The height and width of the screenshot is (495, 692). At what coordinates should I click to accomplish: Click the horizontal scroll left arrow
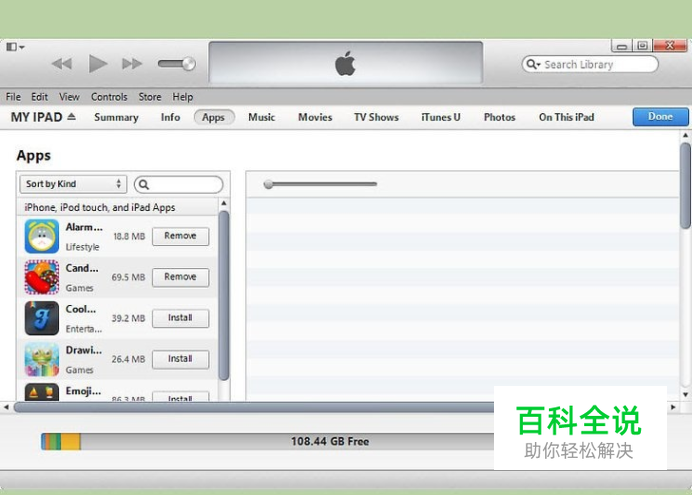click(x=6, y=407)
